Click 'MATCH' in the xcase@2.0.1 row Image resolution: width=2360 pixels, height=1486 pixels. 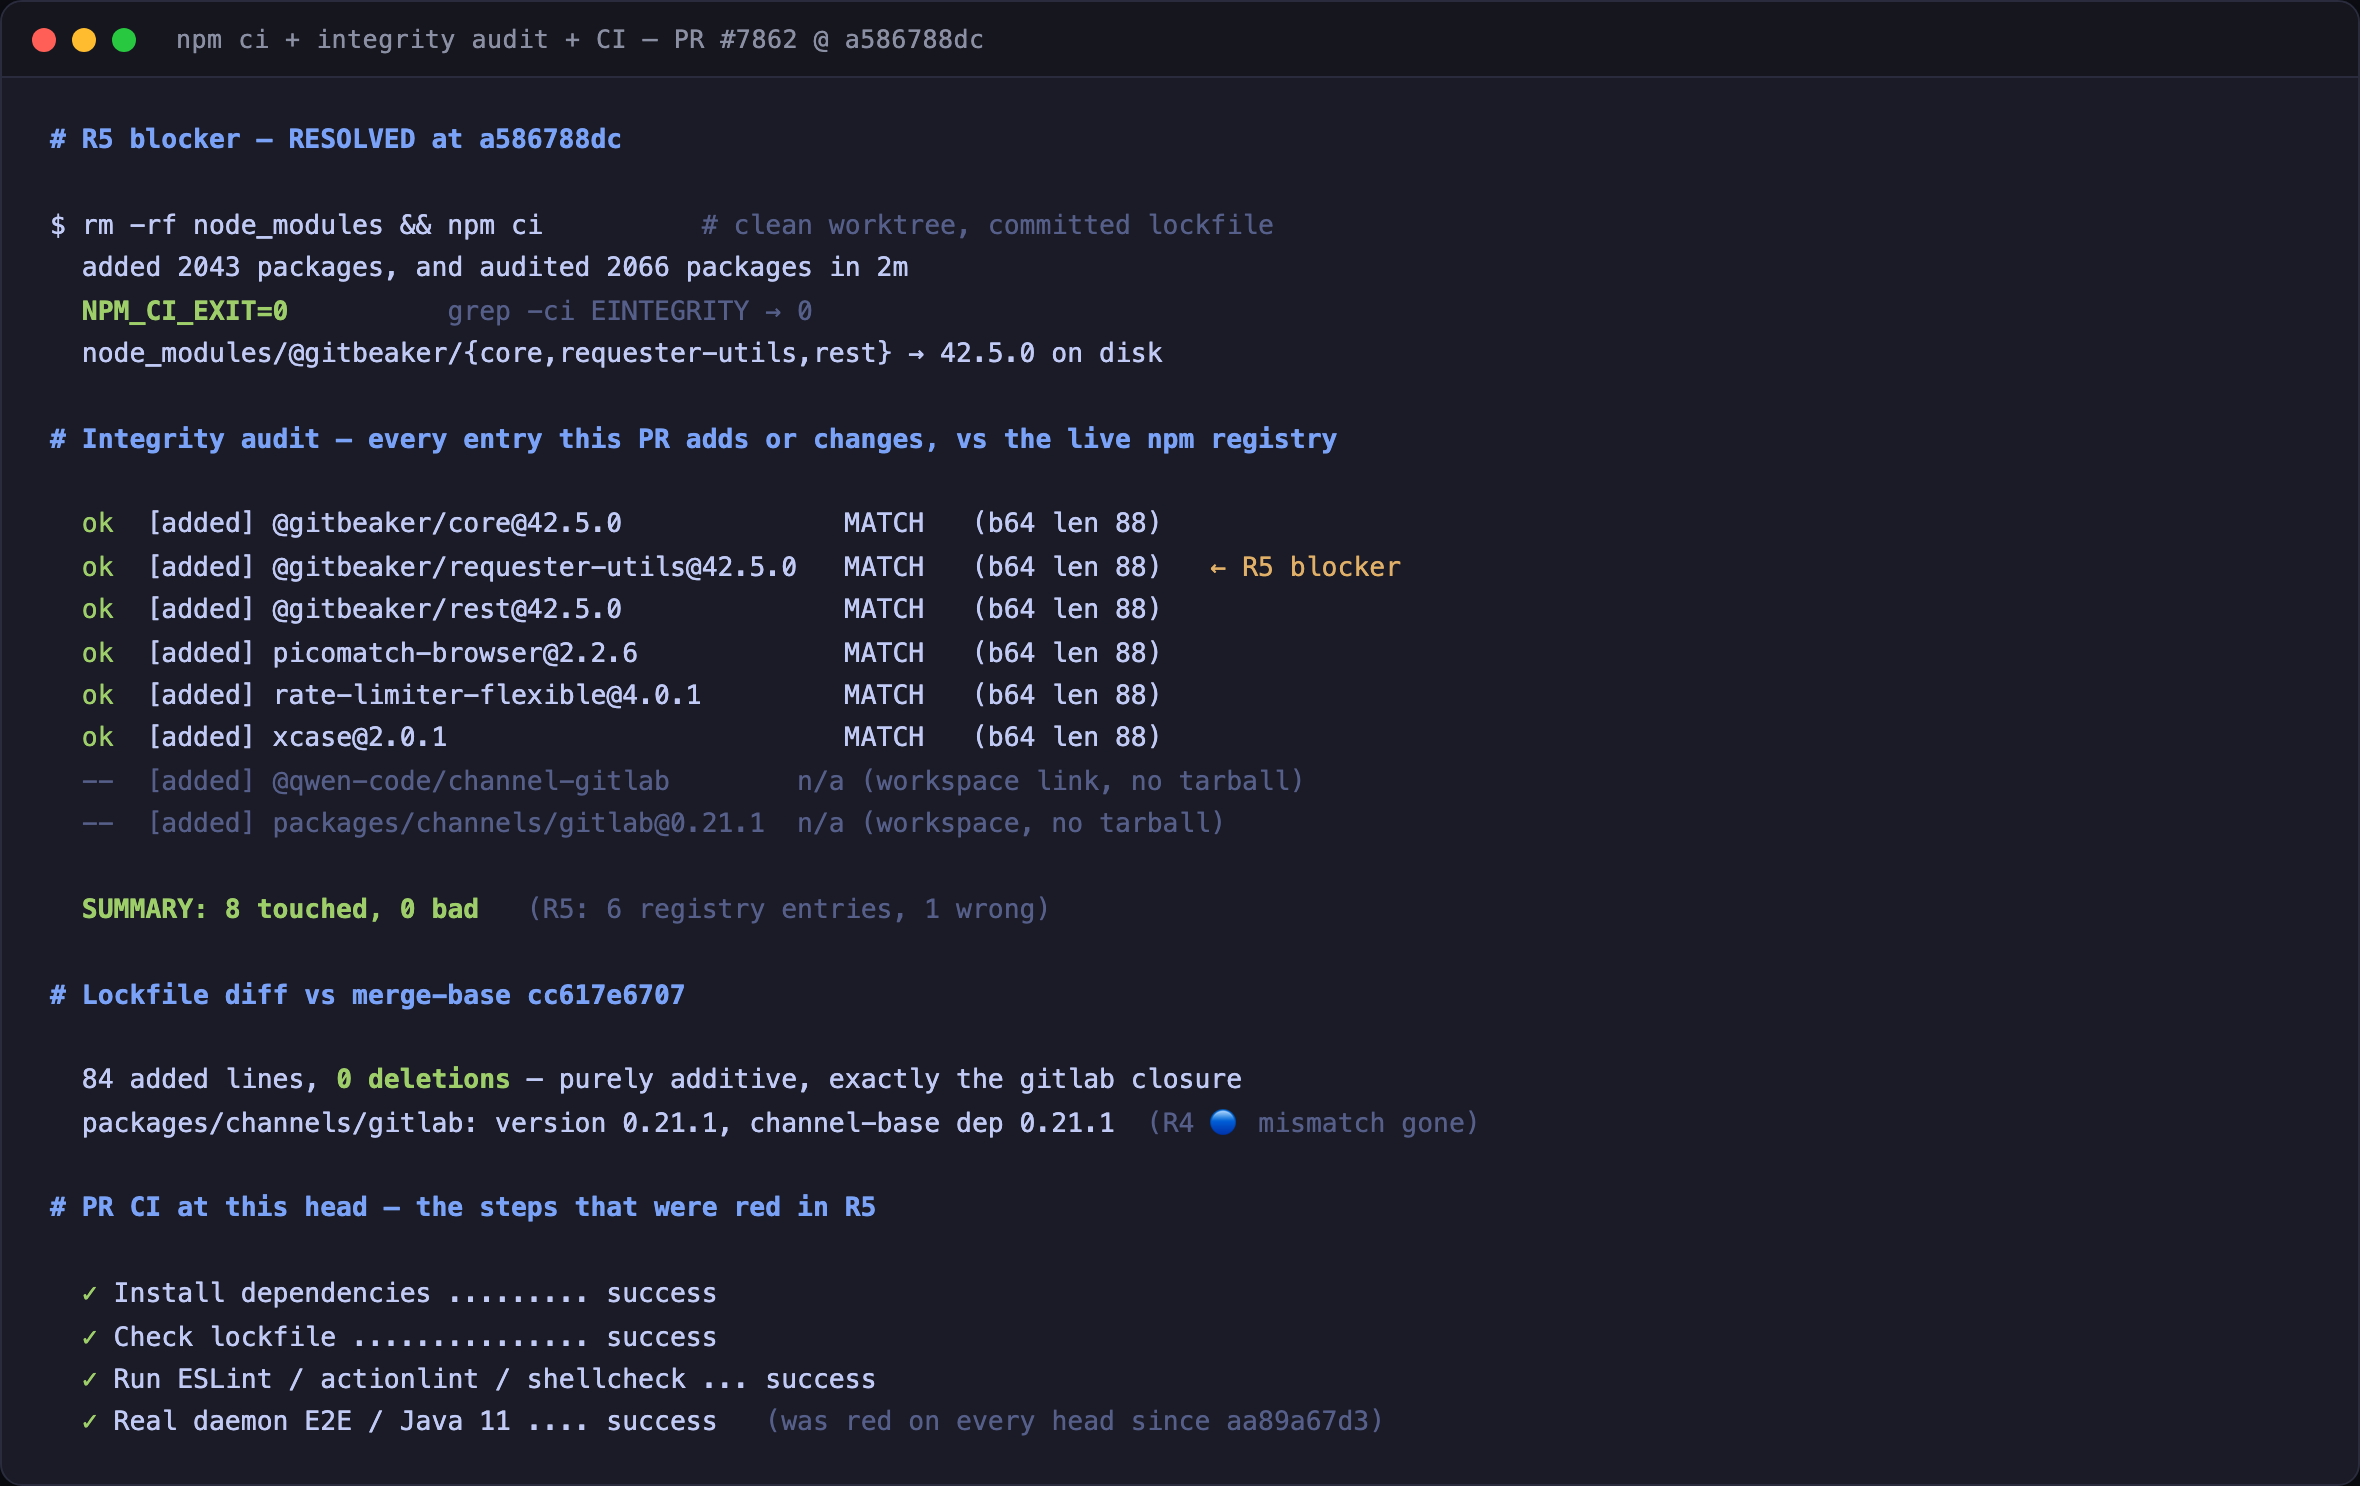tap(884, 737)
